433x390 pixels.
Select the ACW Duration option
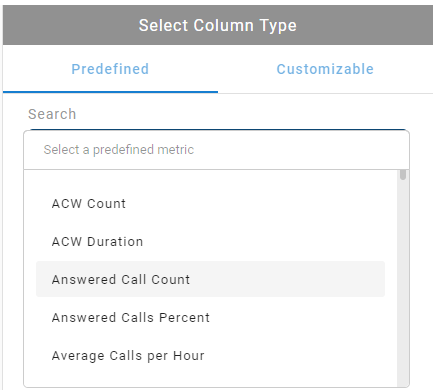pos(210,241)
